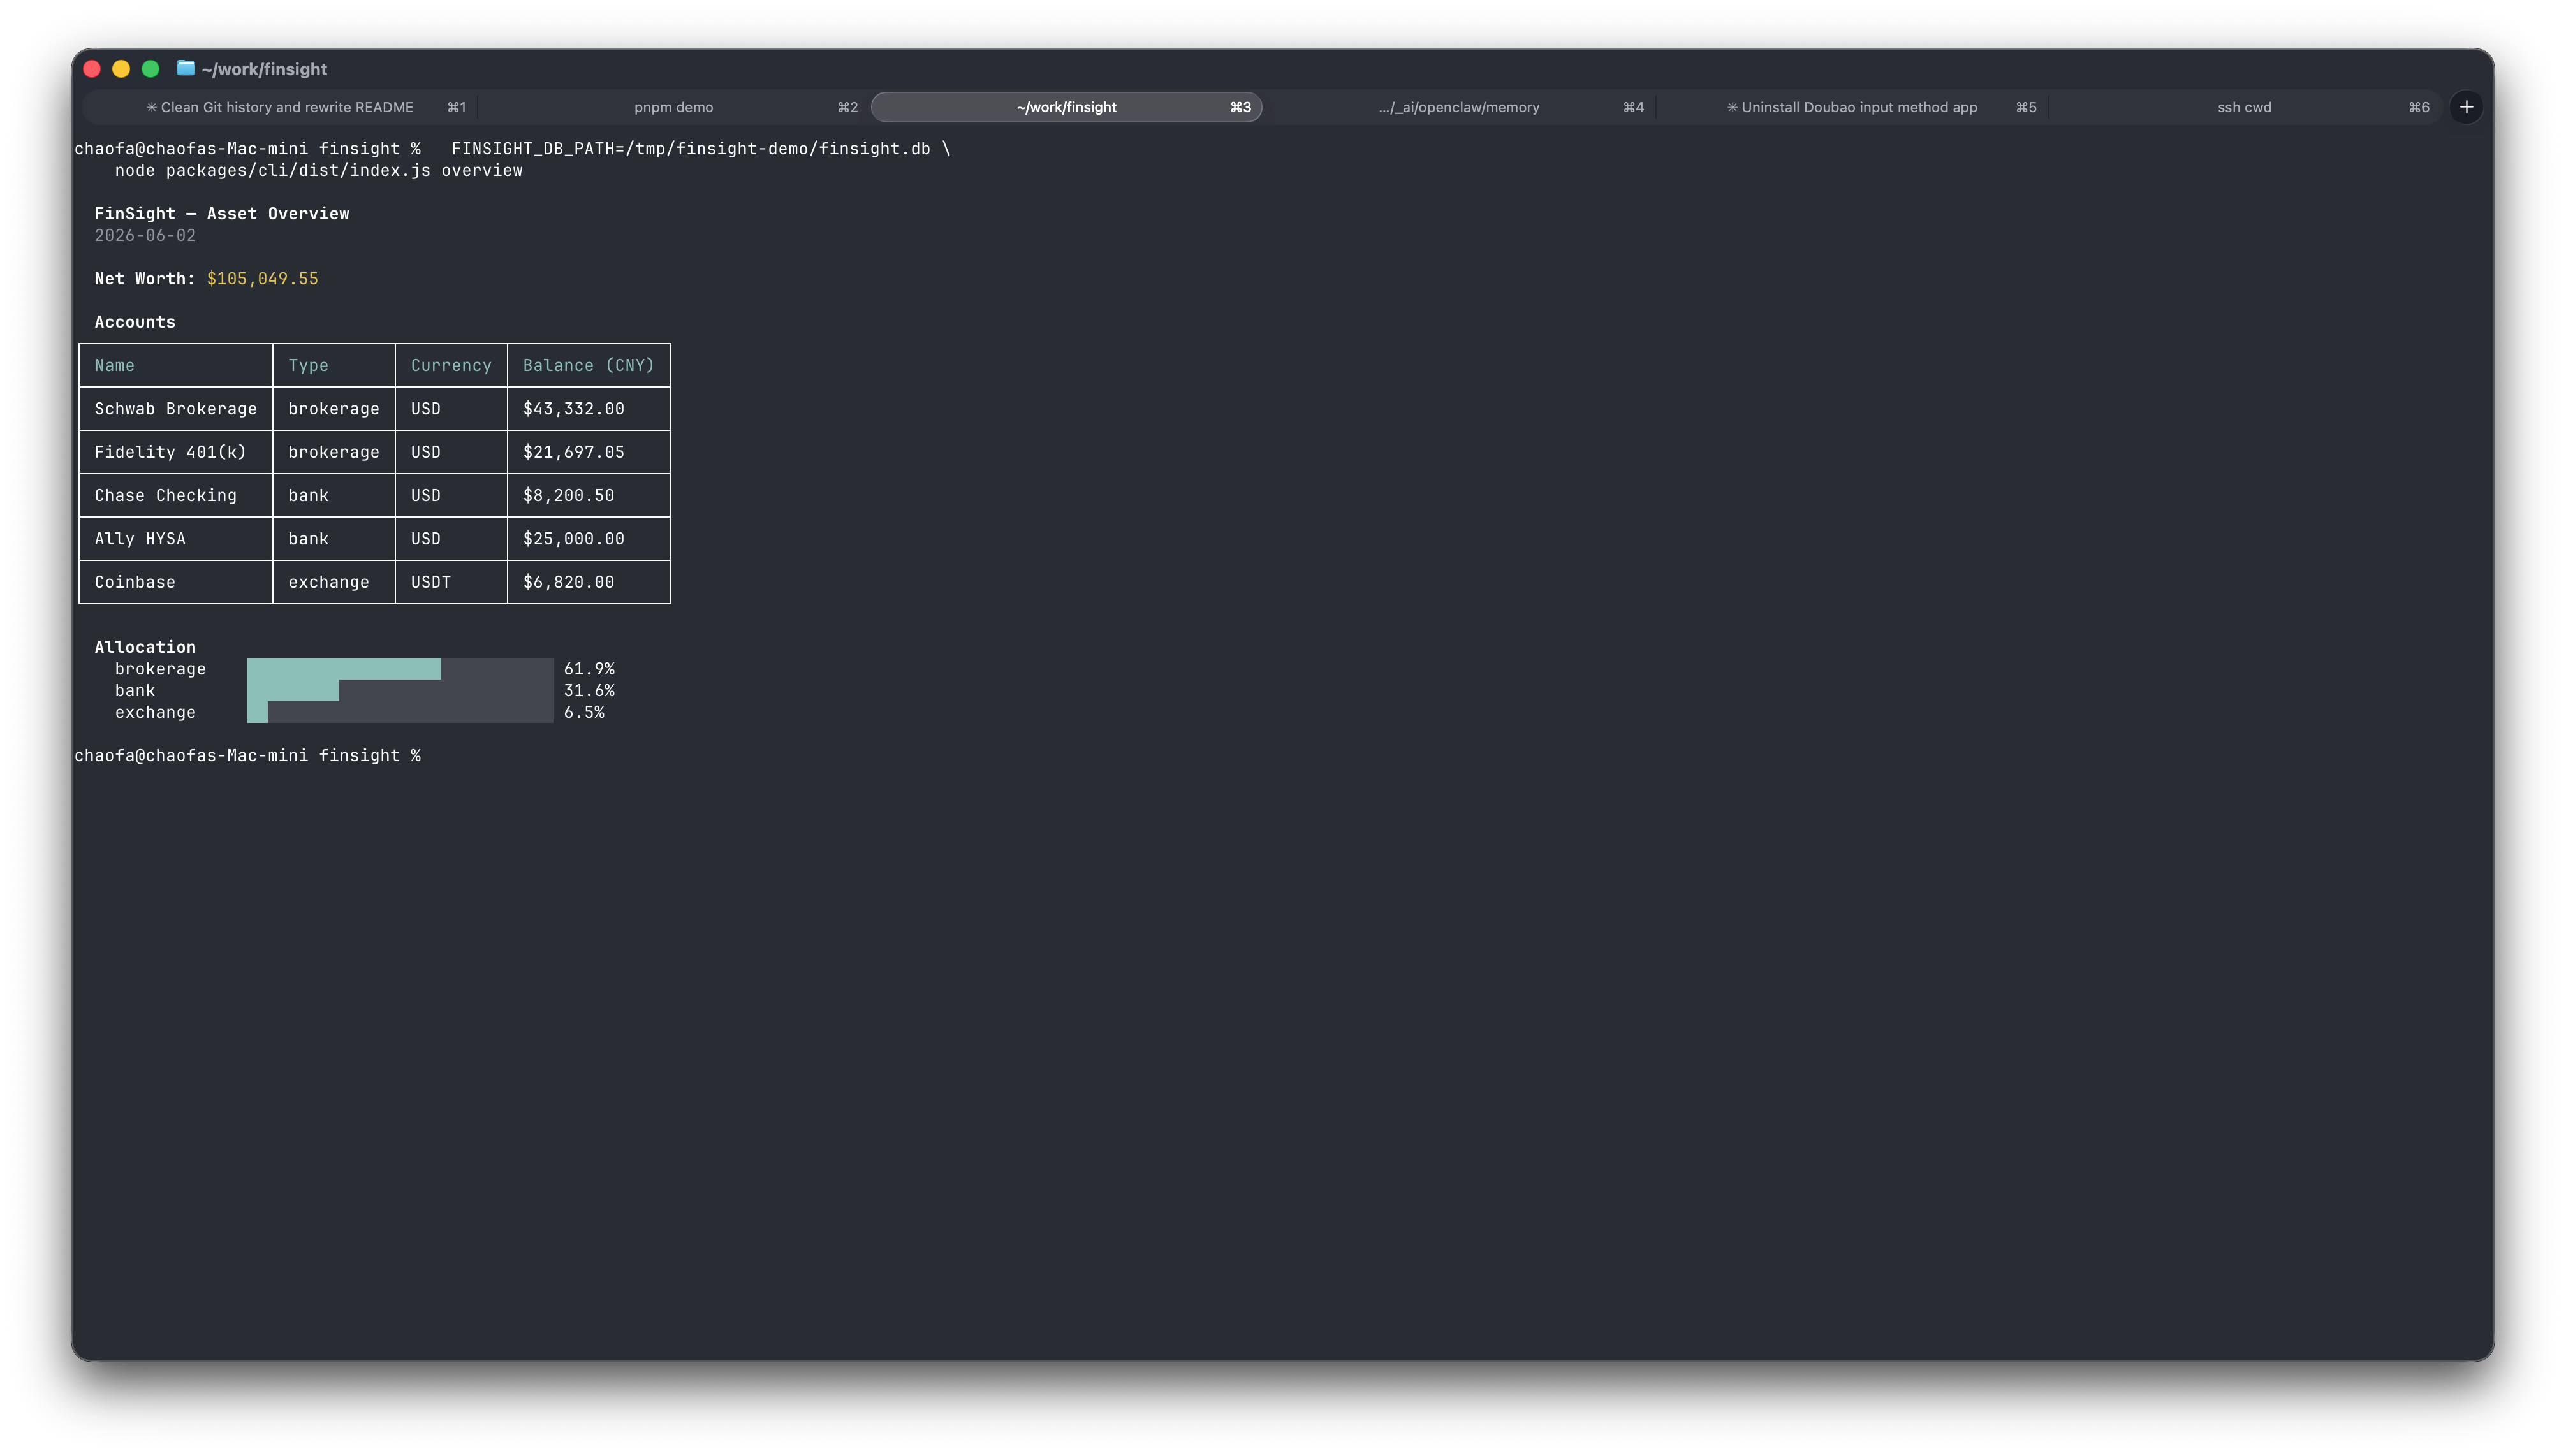Switch to Uninstall Doubao input method app tab
Screen dimensions: 2566x1456
(1852, 107)
